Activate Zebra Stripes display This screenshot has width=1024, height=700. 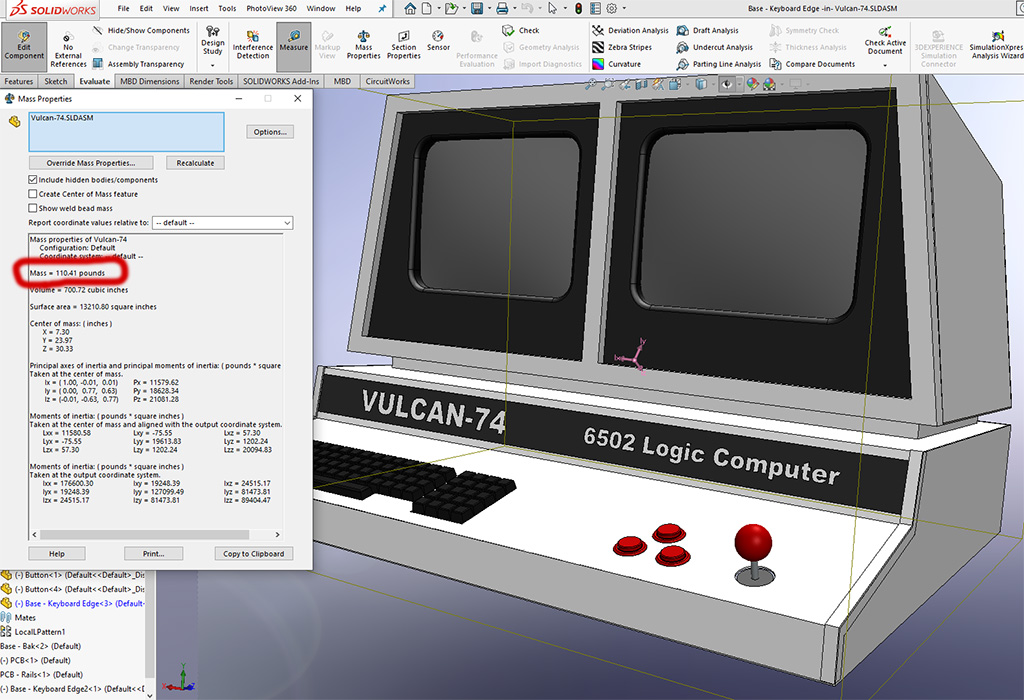(623, 47)
